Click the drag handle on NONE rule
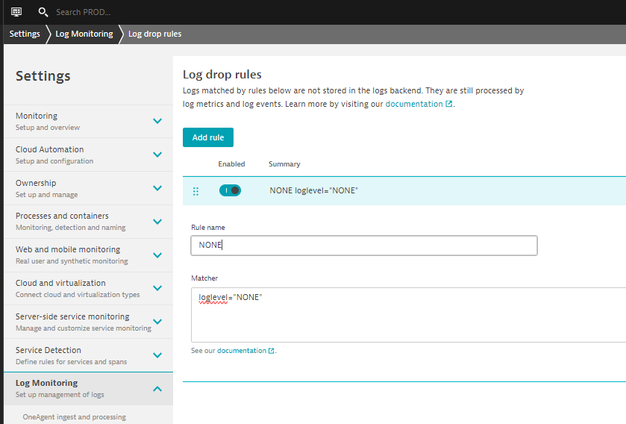Viewport: 626px width, 424px height. 195,190
